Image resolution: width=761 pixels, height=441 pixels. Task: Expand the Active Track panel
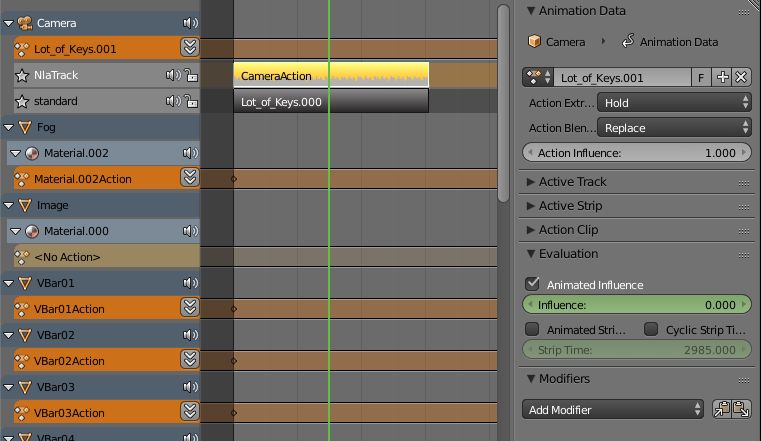click(530, 181)
